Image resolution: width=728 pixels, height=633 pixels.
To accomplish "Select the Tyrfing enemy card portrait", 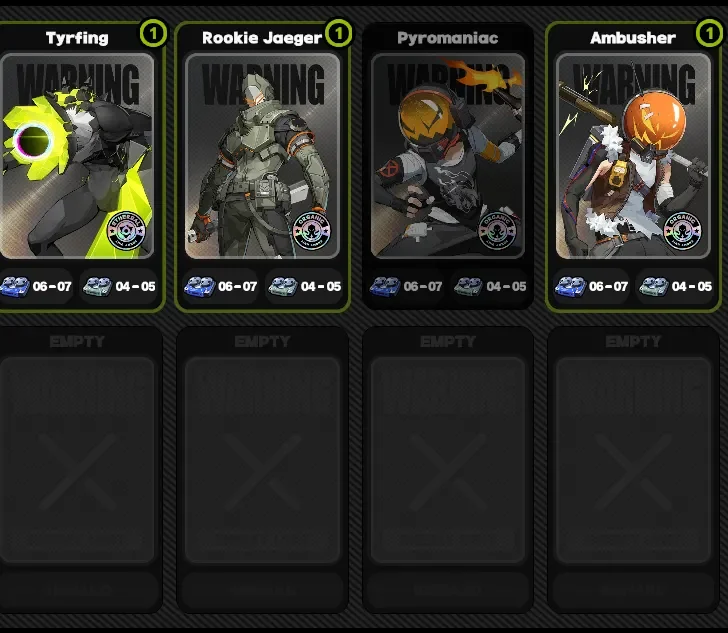I will [77, 156].
